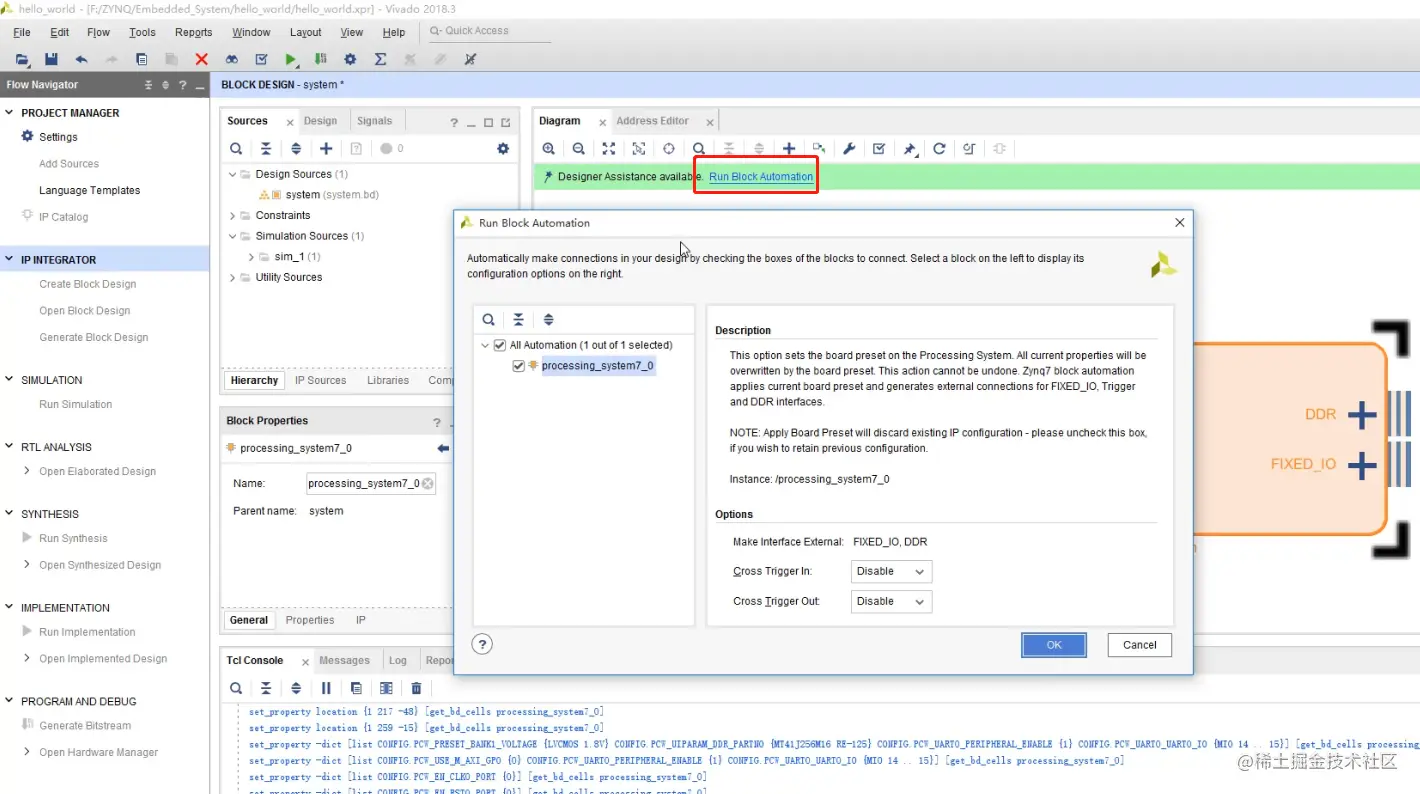The height and width of the screenshot is (794, 1420).
Task: Collapse the PROJECT MANAGER section
Action: point(10,113)
